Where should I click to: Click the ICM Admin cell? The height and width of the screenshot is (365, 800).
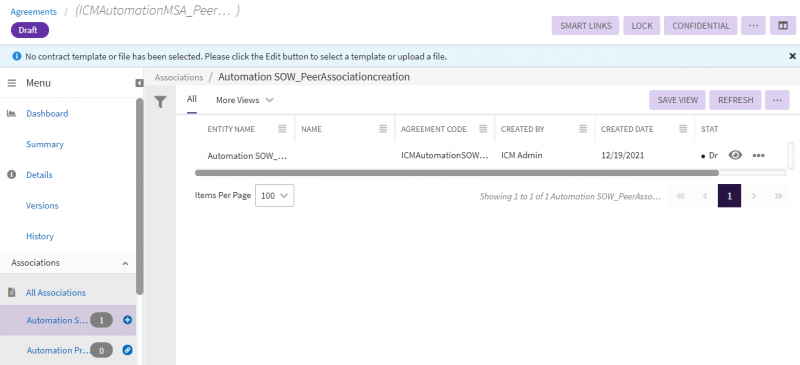click(521, 156)
